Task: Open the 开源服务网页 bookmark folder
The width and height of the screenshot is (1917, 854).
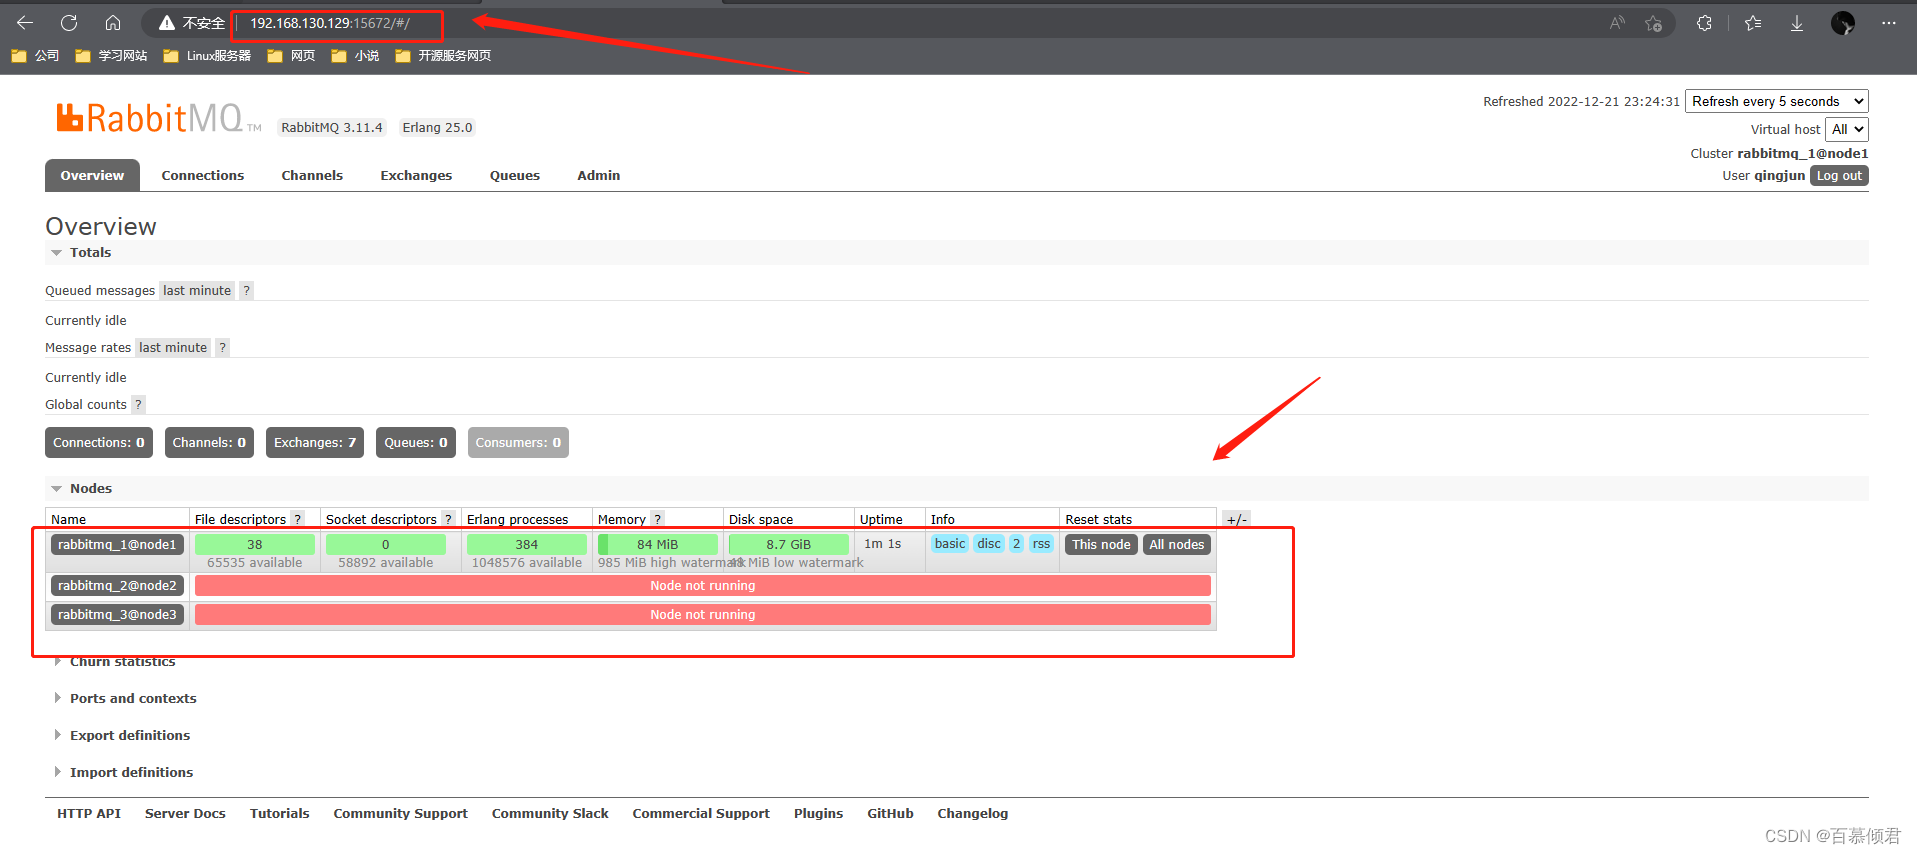Action: click(443, 56)
